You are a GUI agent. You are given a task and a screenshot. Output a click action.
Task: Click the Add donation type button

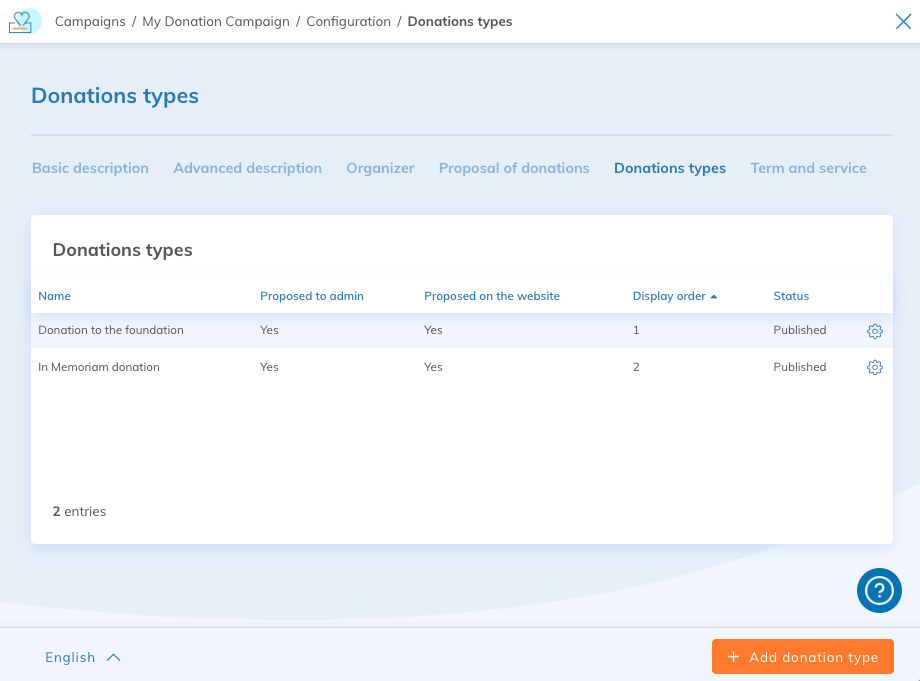[802, 657]
